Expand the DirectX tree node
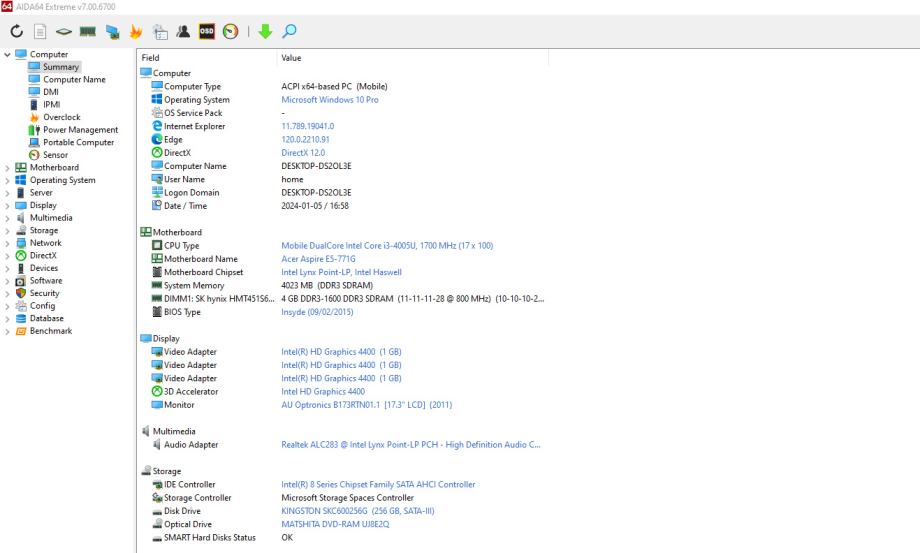This screenshot has height=553, width=920. pyautogui.click(x=7, y=256)
